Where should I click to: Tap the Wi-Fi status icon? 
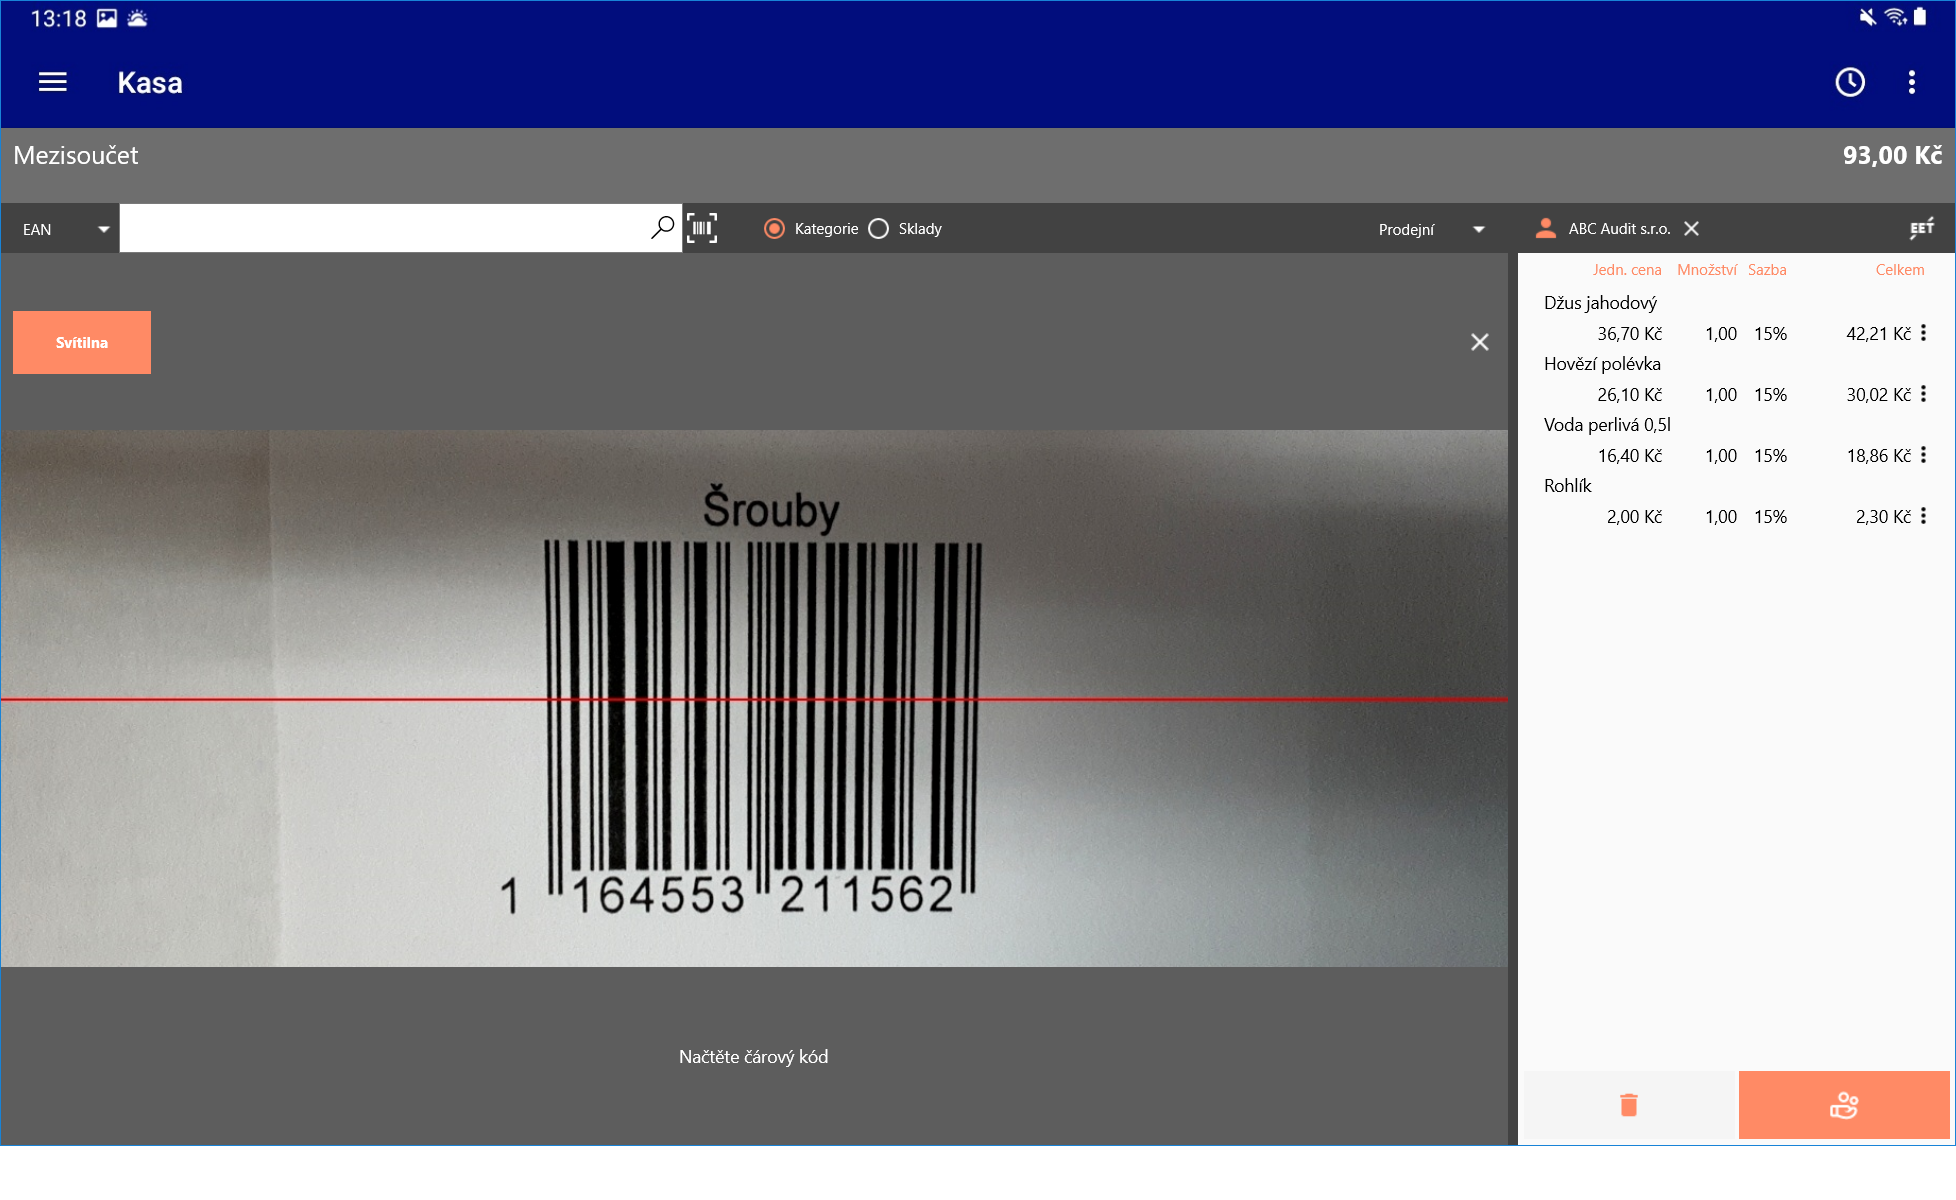coord(1895,17)
